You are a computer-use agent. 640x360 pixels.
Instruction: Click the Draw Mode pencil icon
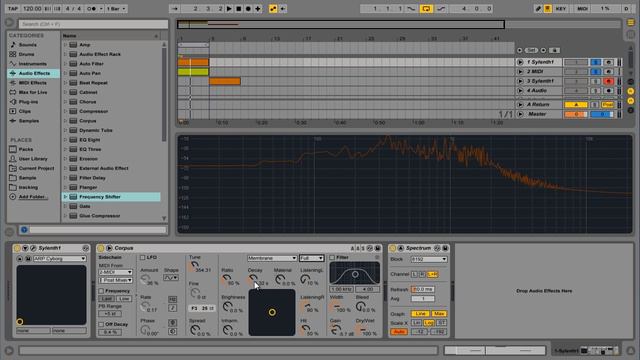point(538,9)
